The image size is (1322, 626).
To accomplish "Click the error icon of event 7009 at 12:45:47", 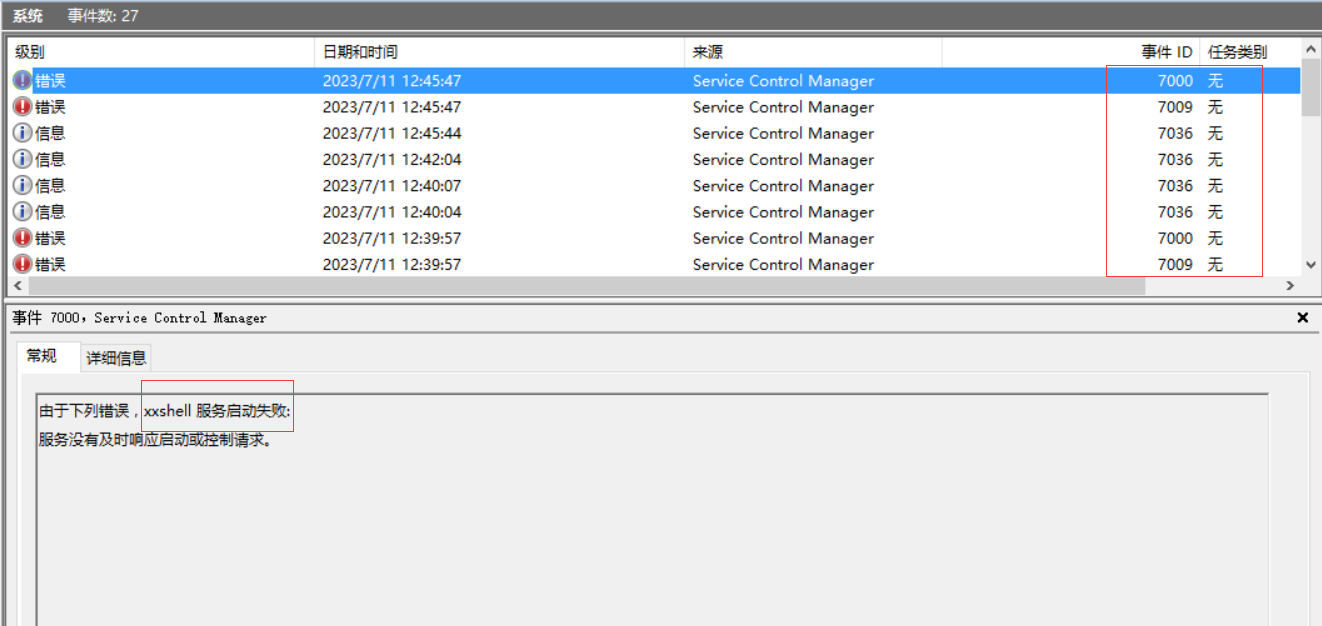I will pyautogui.click(x=22, y=107).
